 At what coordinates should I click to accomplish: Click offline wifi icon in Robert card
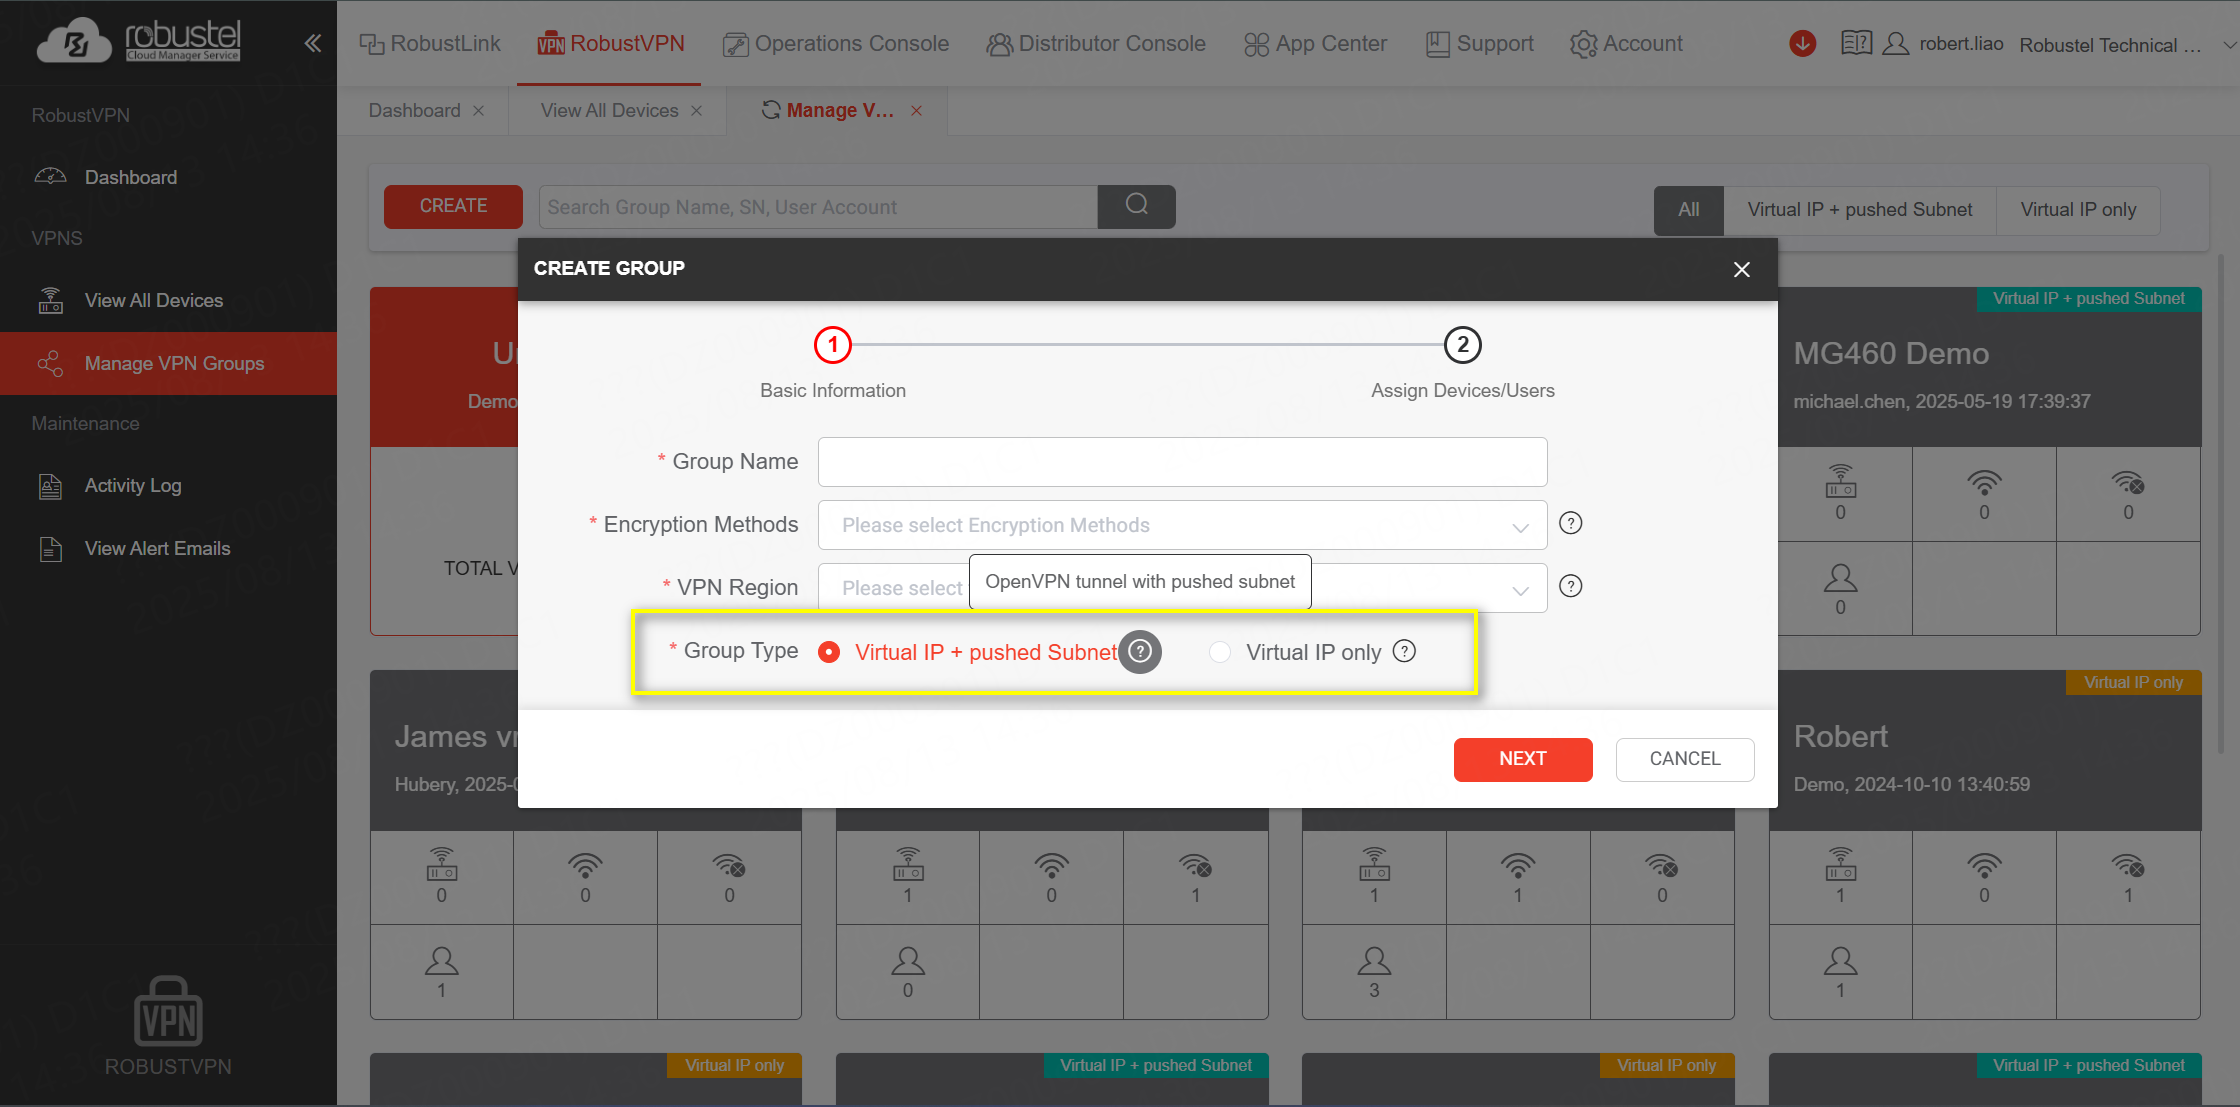[x=2128, y=865]
